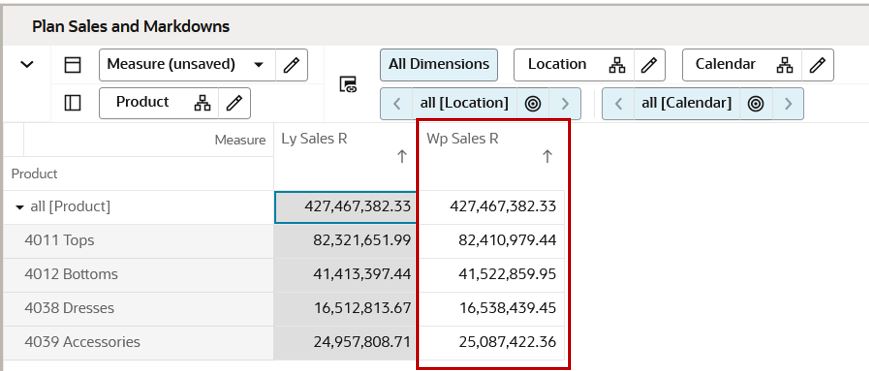Toggle the All Dimensions button
The image size is (869, 371).
pyautogui.click(x=438, y=64)
